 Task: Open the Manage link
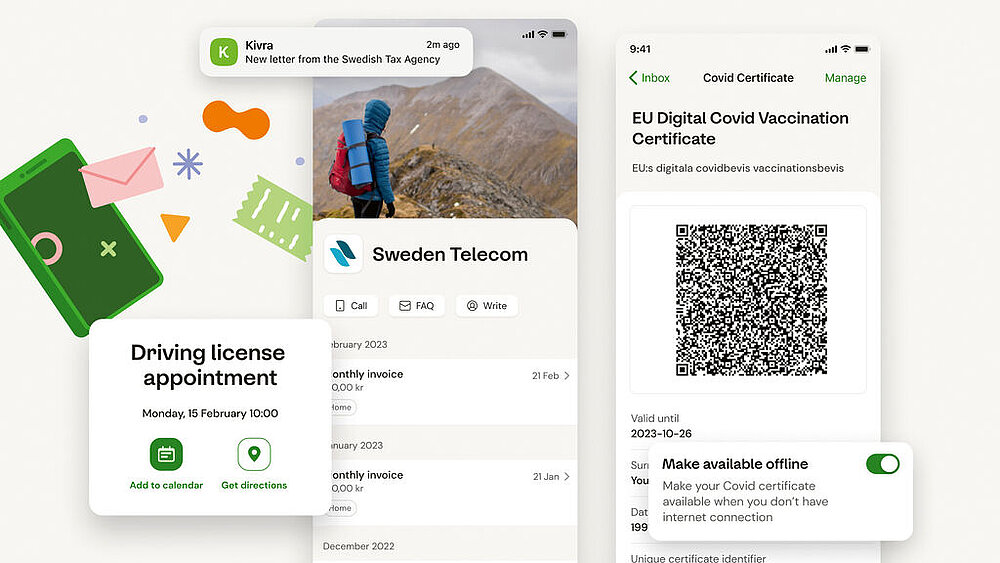[845, 78]
